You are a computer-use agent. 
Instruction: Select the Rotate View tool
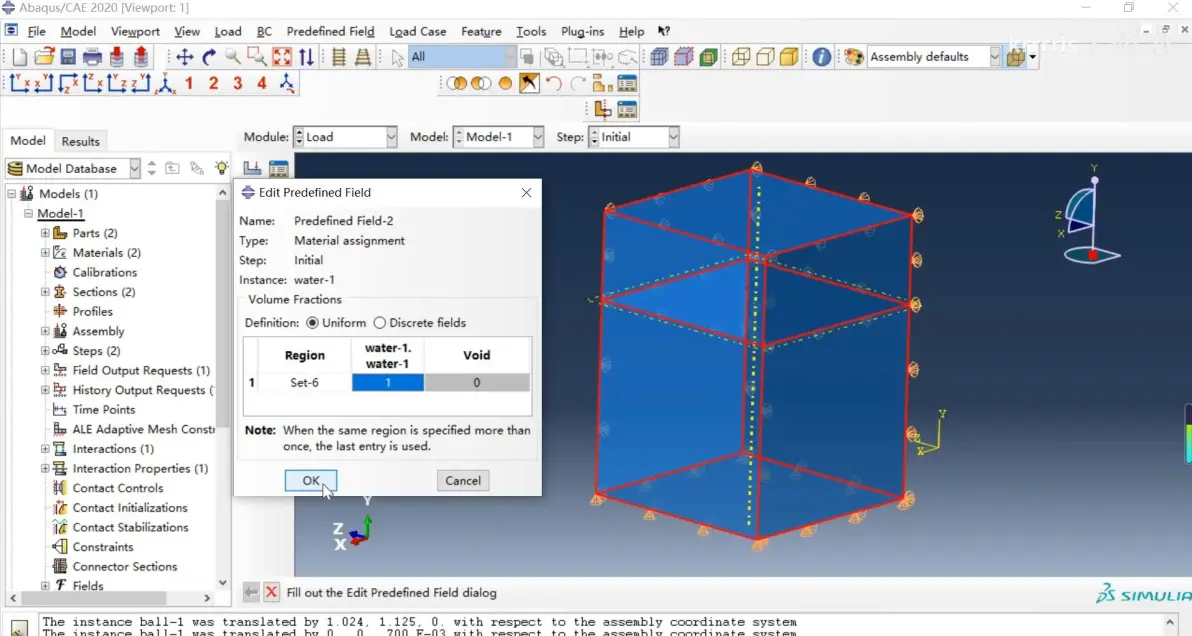point(208,57)
